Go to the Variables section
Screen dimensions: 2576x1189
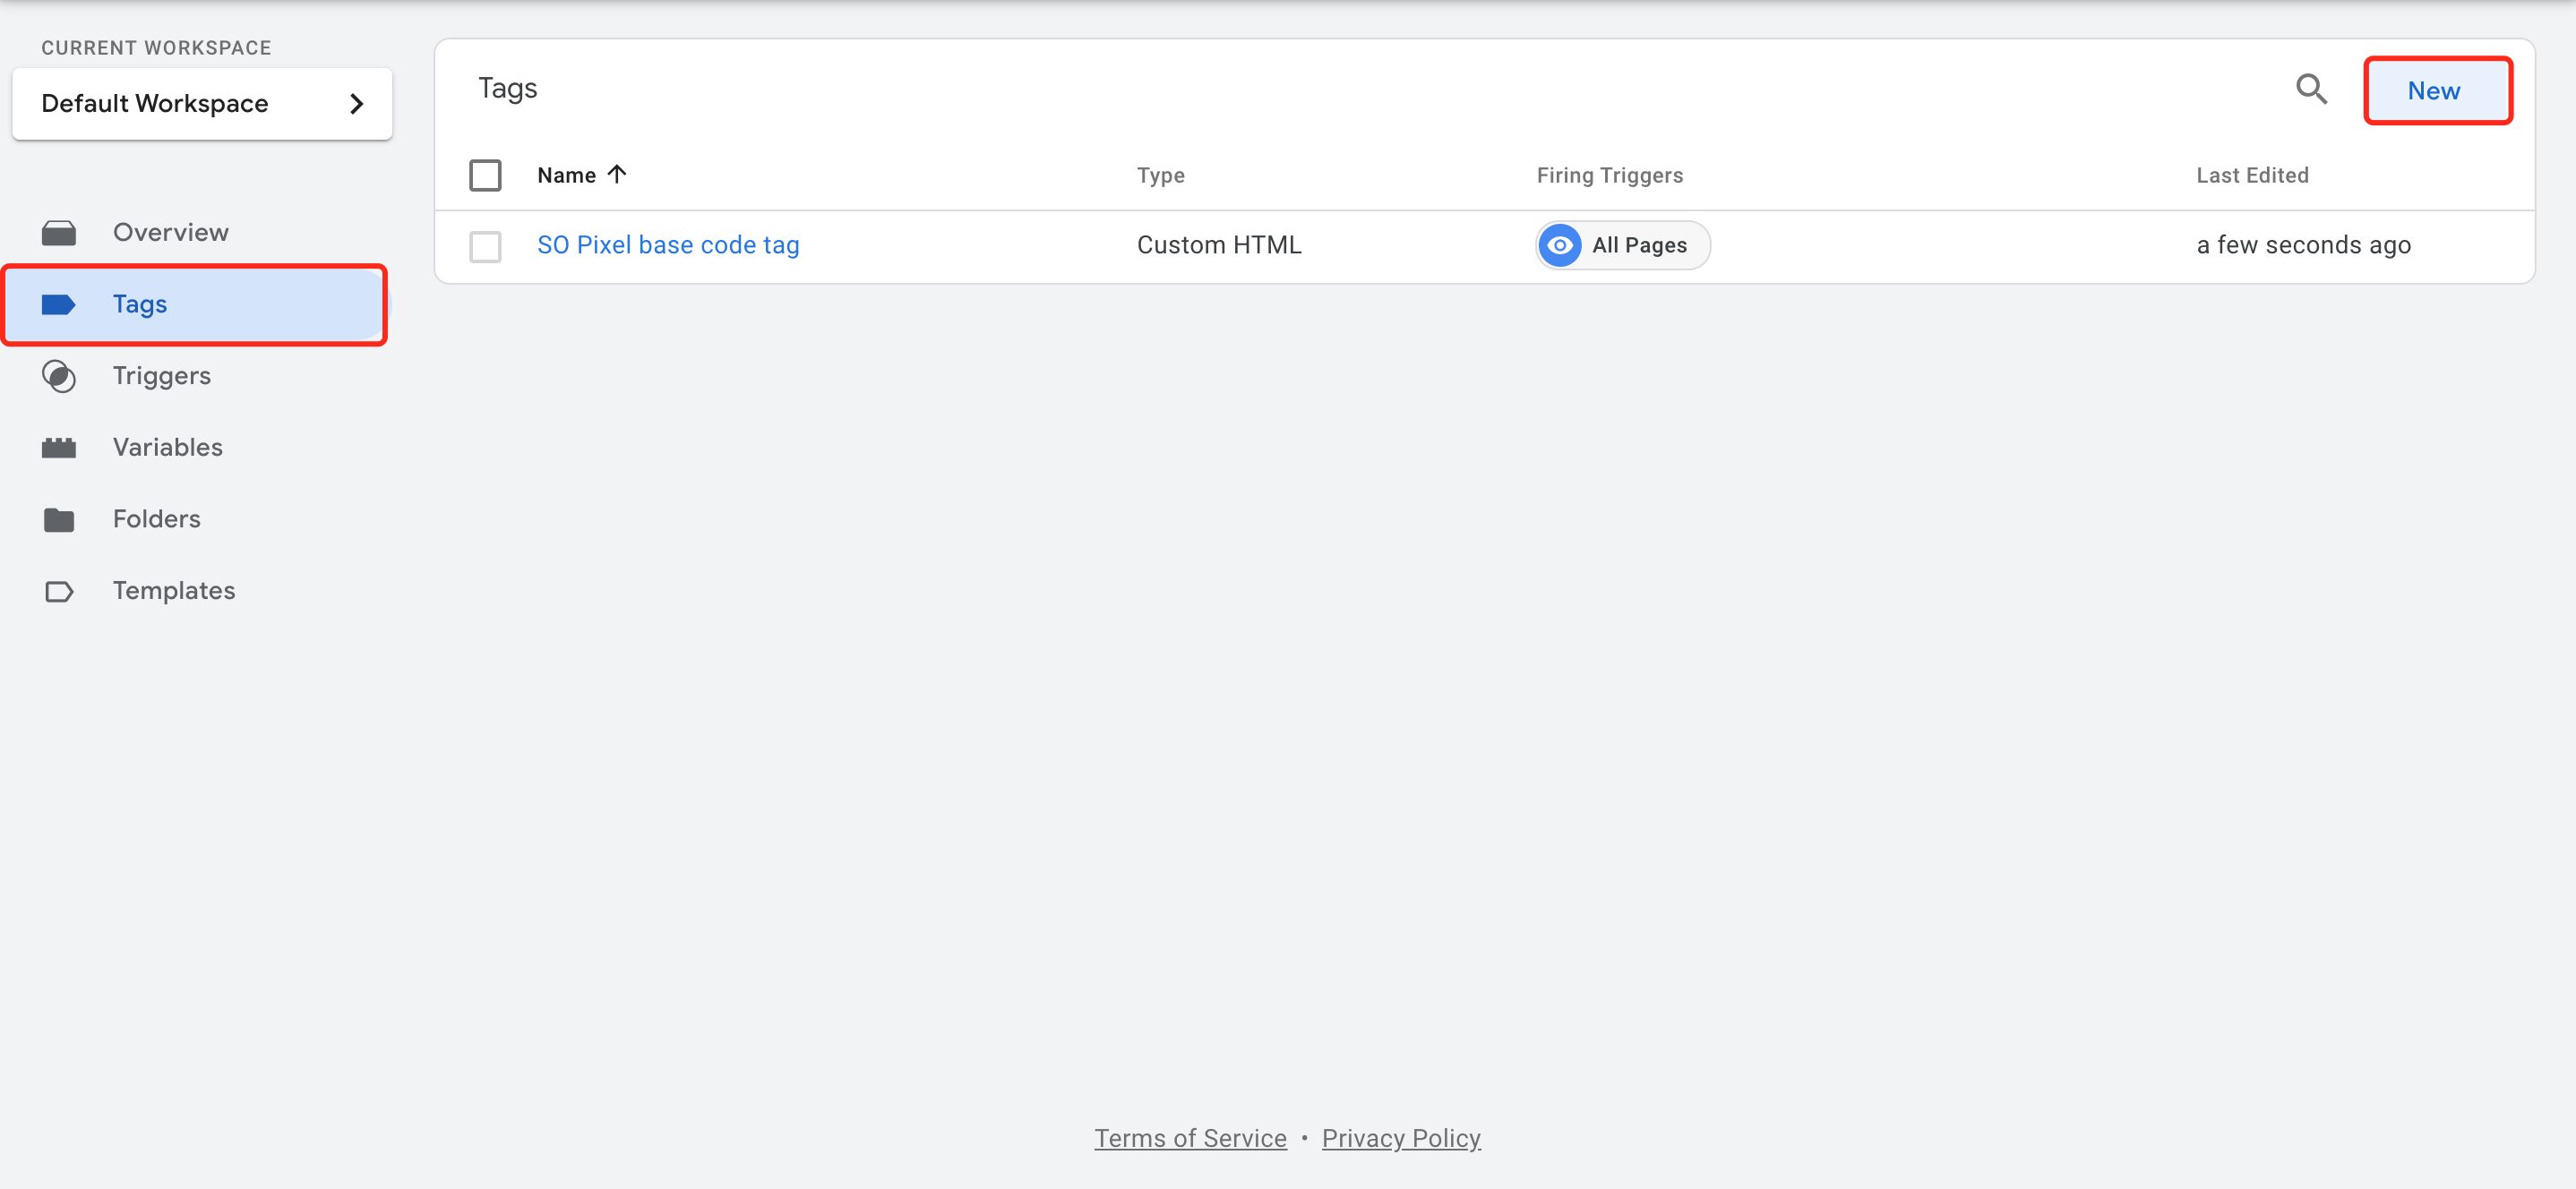pyautogui.click(x=167, y=448)
